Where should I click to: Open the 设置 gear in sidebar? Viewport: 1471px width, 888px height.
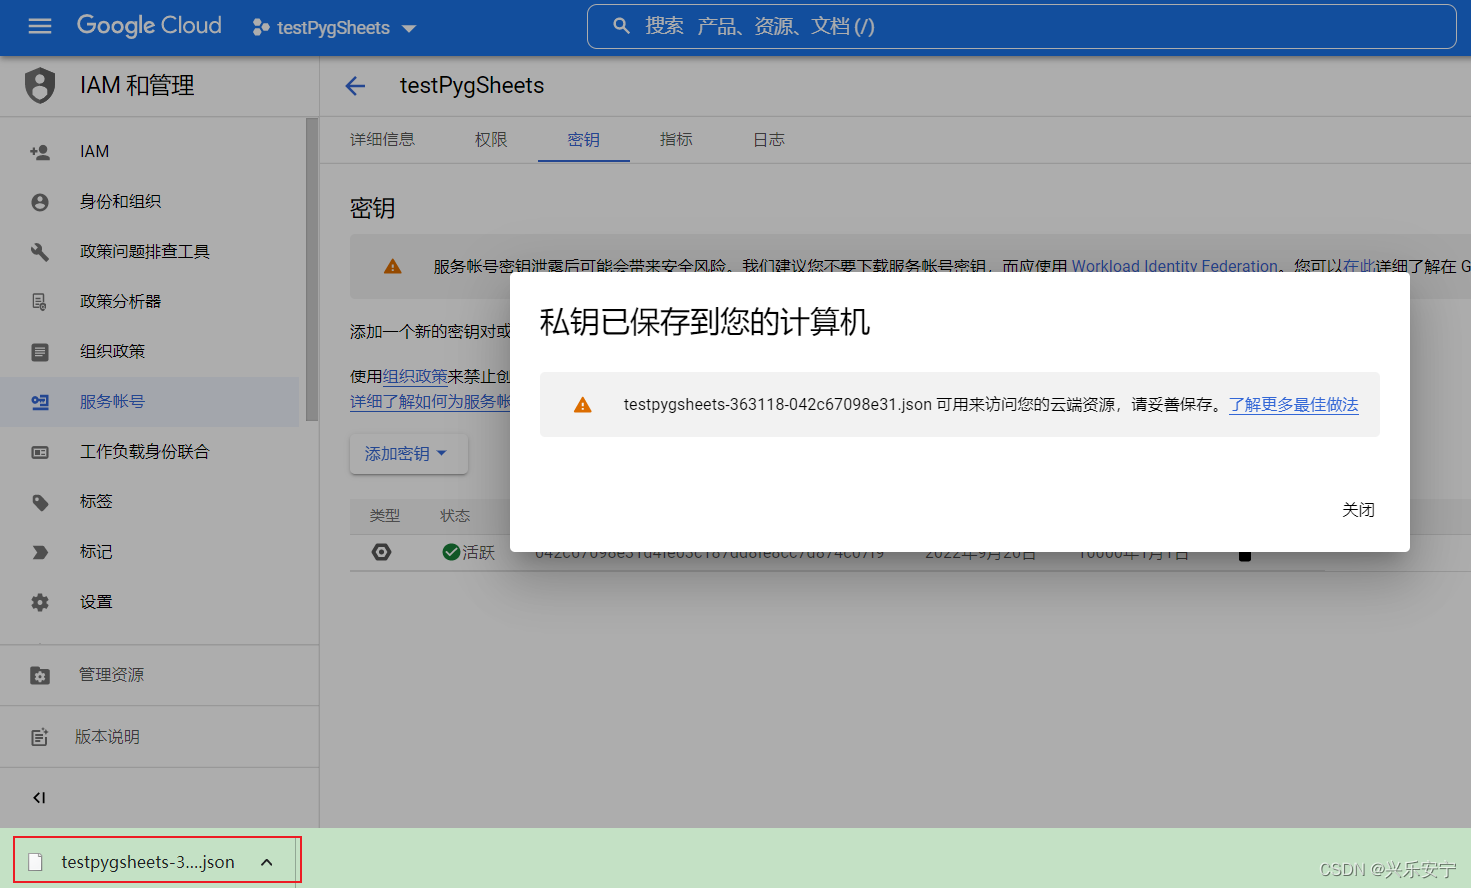(40, 601)
